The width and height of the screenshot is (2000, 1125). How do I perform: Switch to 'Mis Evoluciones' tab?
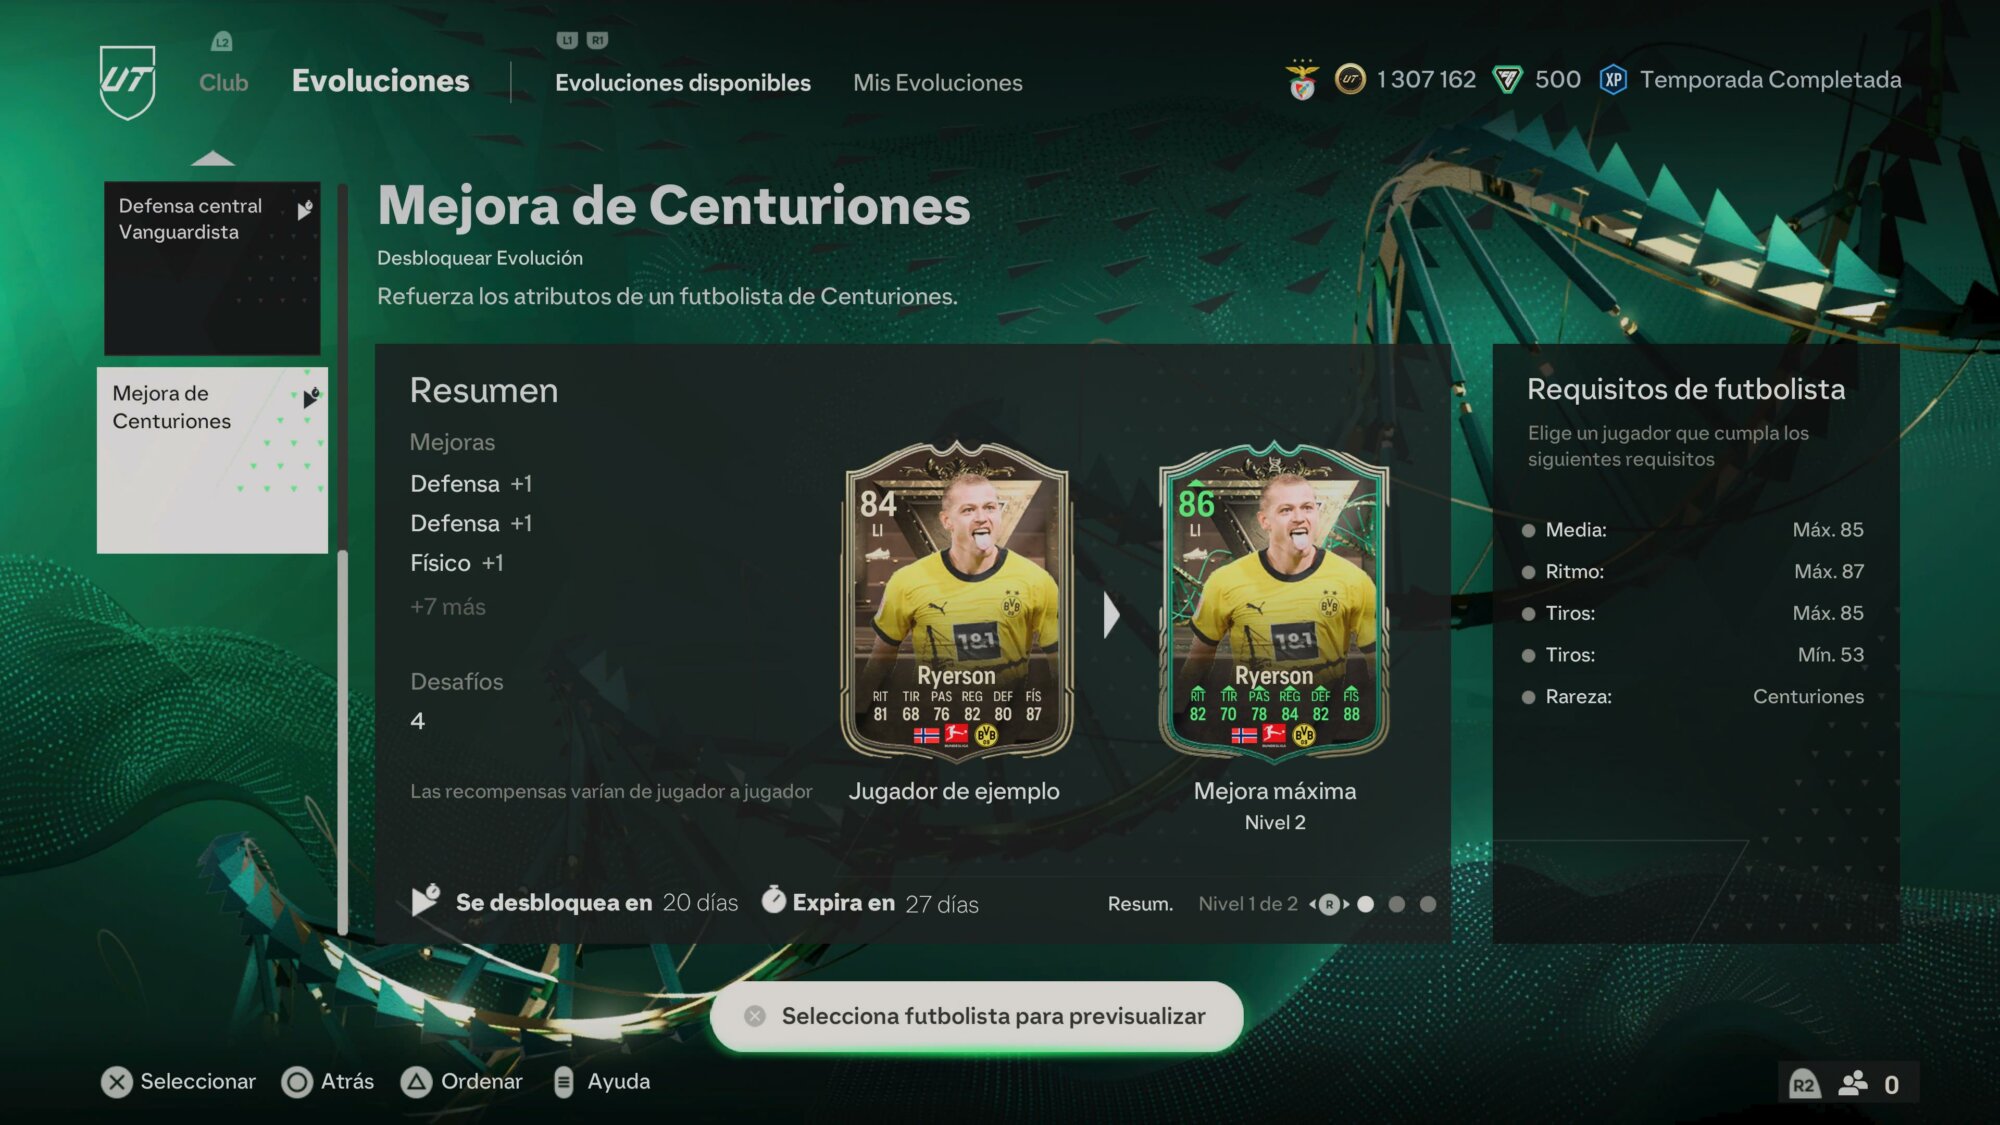(x=937, y=83)
